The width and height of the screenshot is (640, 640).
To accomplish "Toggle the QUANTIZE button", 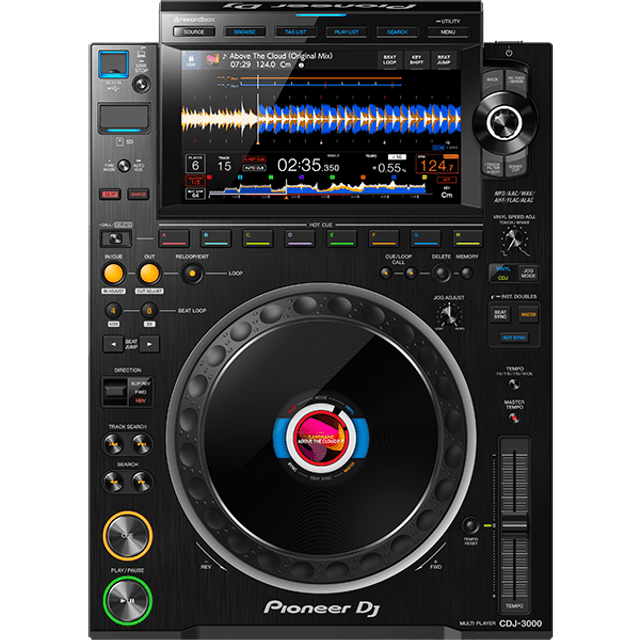I will pyautogui.click(x=138, y=194).
